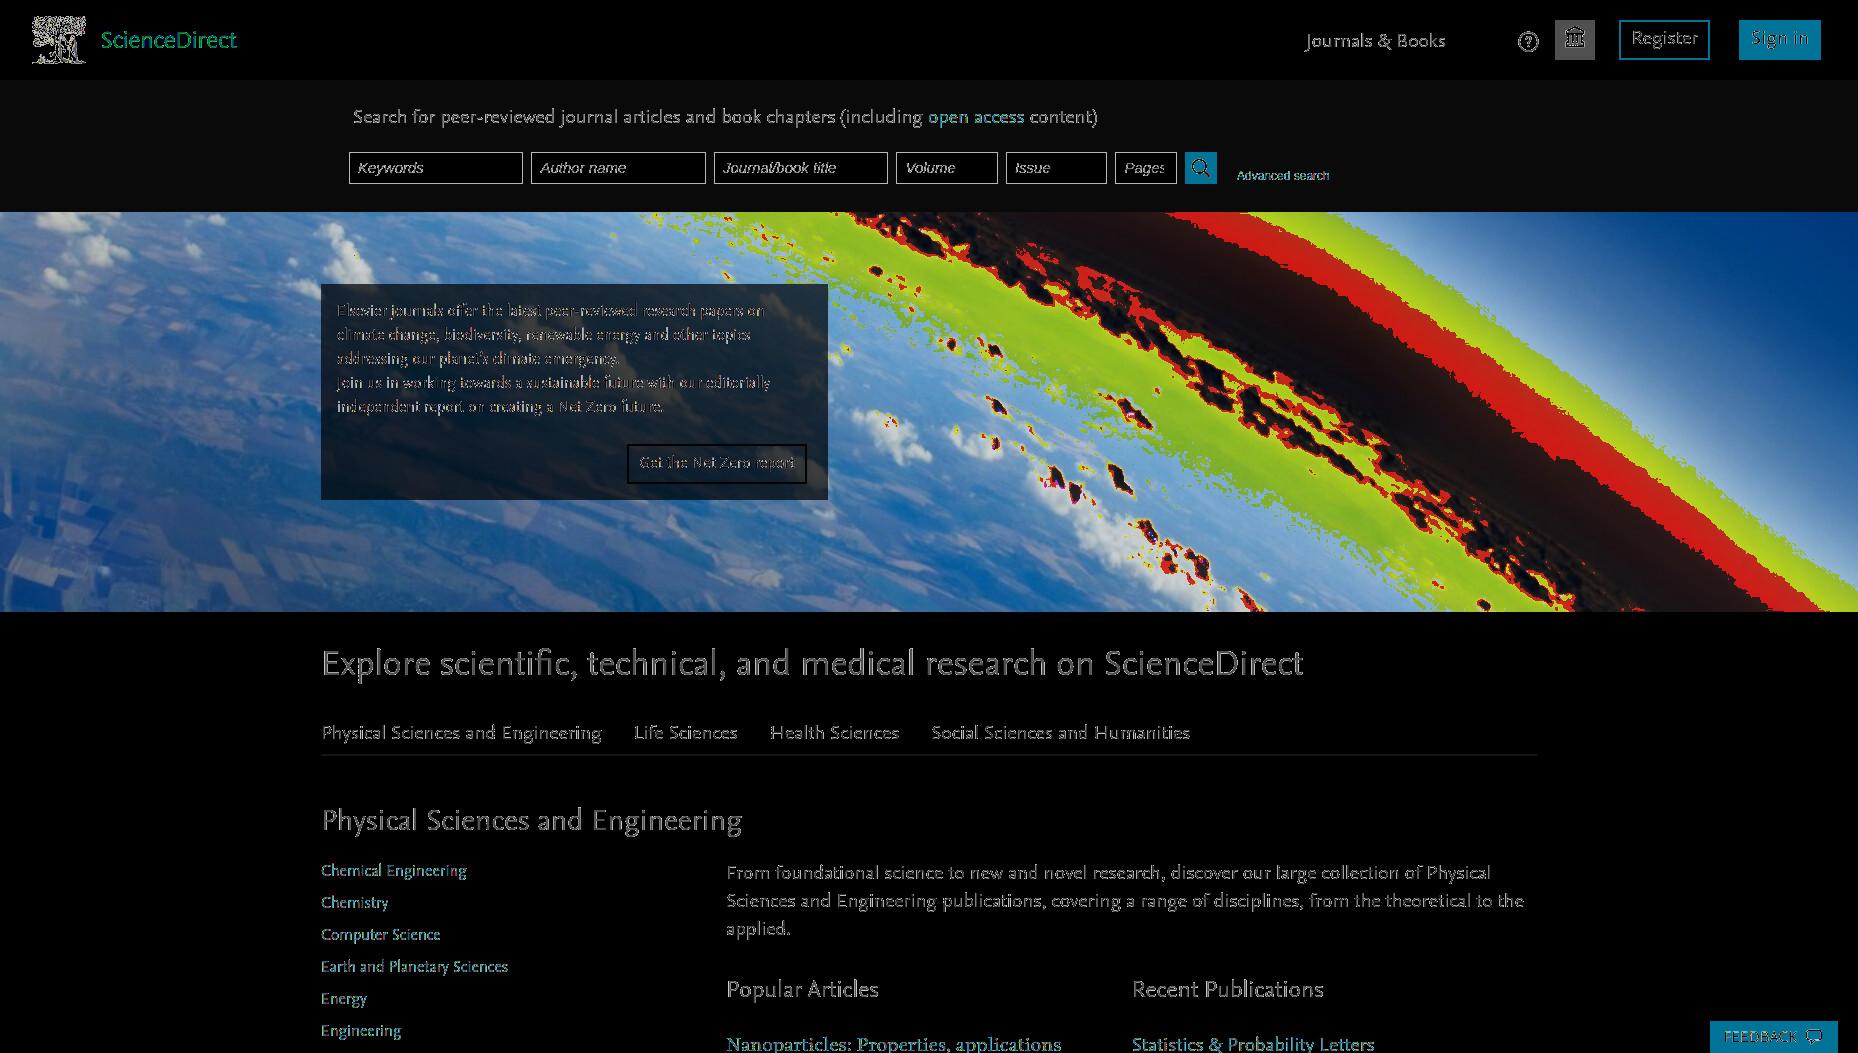Viewport: 1858px width, 1053px height.
Task: Open the ScienceDirect home link
Action: coord(169,40)
